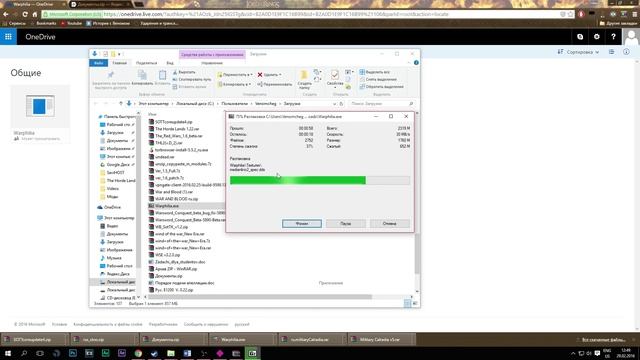Switch to the Поделиться ribbon tab
The width and height of the screenshot is (640, 360).
pos(146,63)
